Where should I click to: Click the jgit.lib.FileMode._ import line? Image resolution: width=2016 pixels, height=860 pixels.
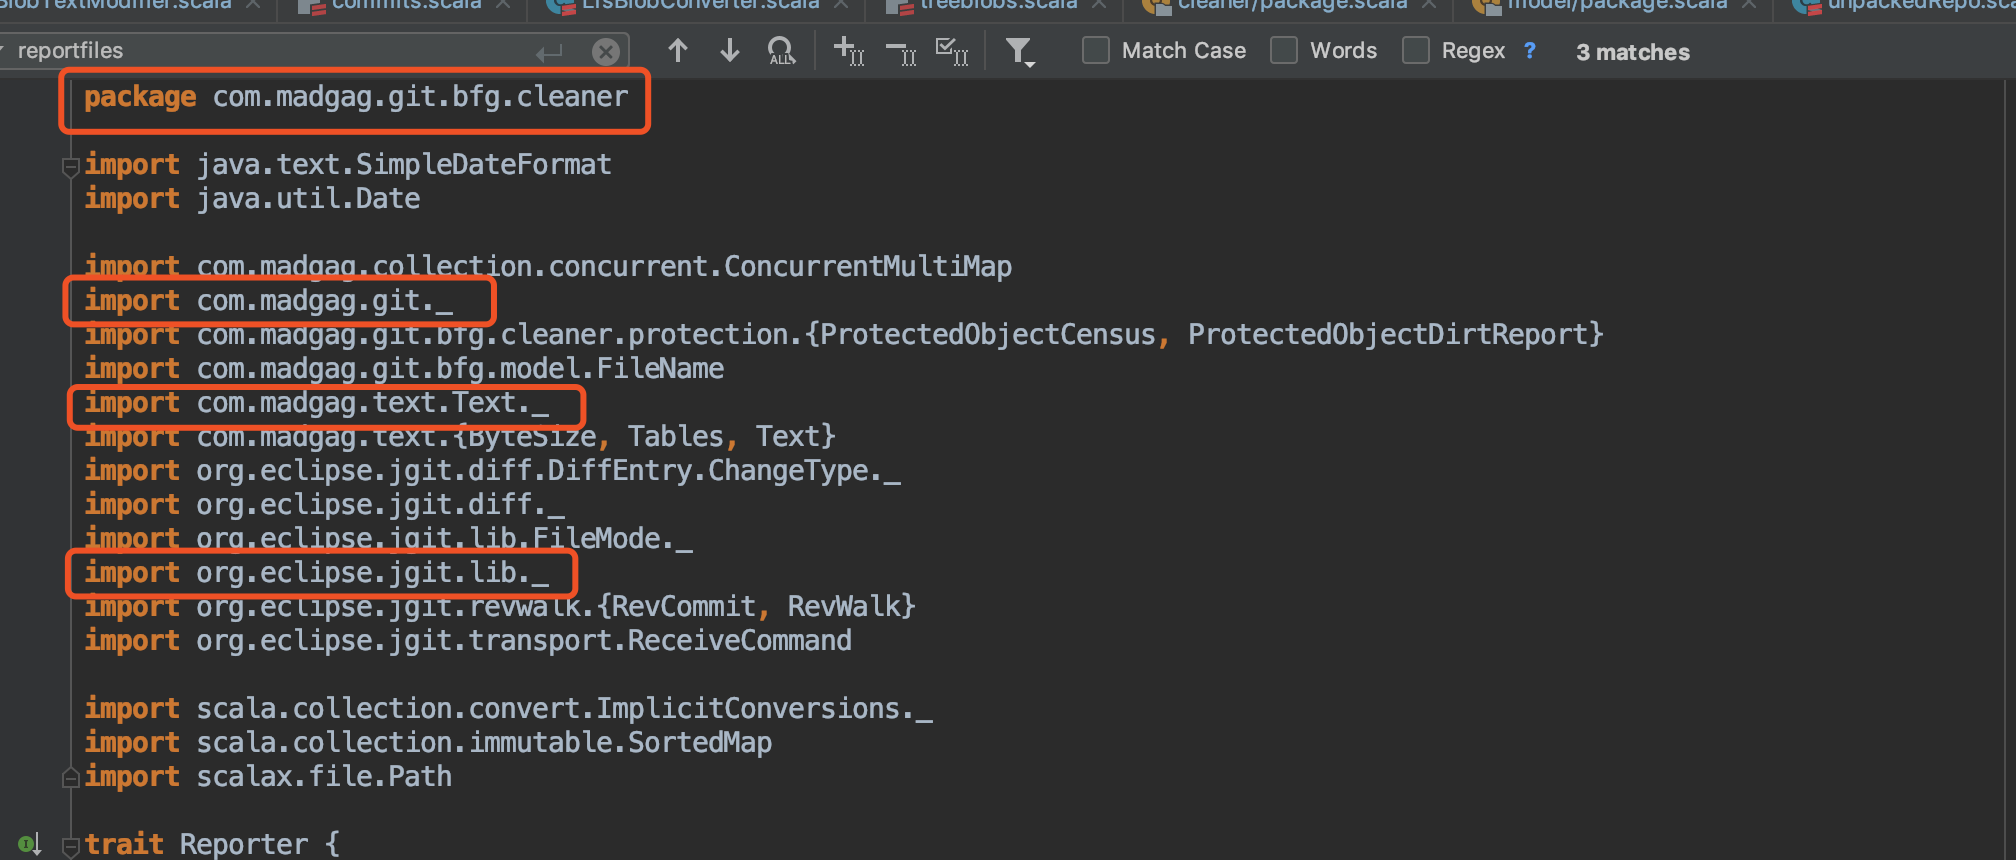tap(388, 538)
